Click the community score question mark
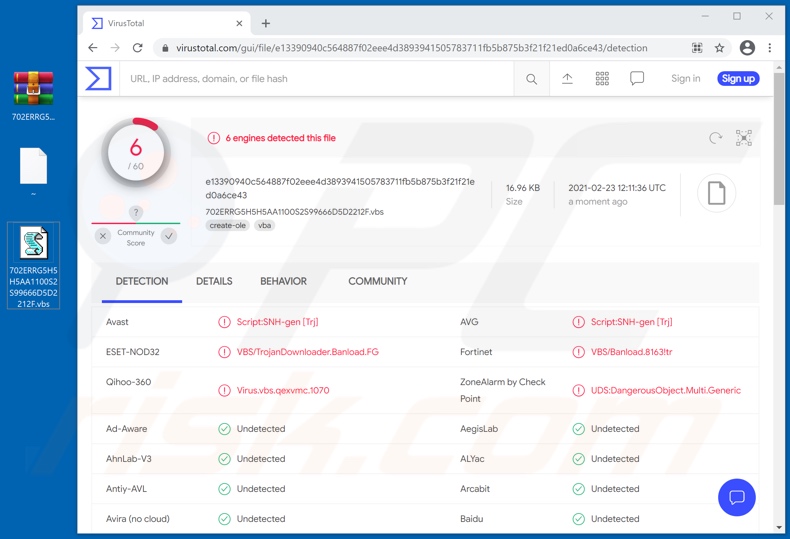The width and height of the screenshot is (790, 539). click(x=136, y=213)
